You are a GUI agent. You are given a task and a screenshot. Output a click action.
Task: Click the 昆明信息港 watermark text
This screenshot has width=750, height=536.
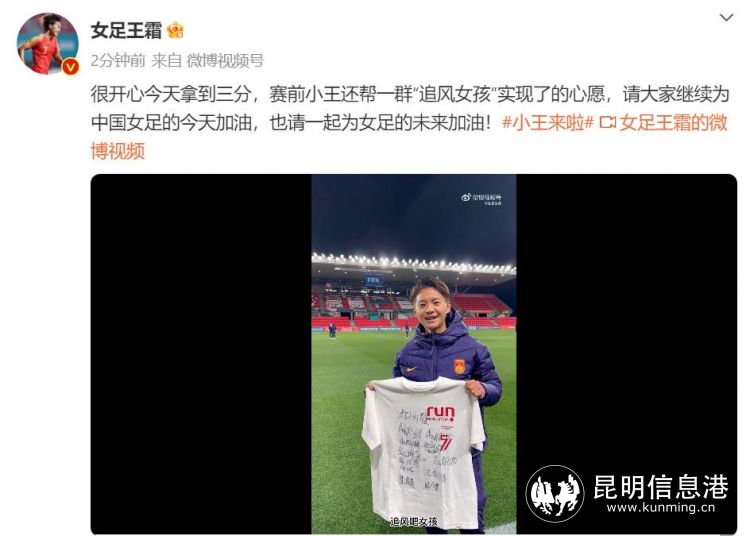(x=661, y=487)
